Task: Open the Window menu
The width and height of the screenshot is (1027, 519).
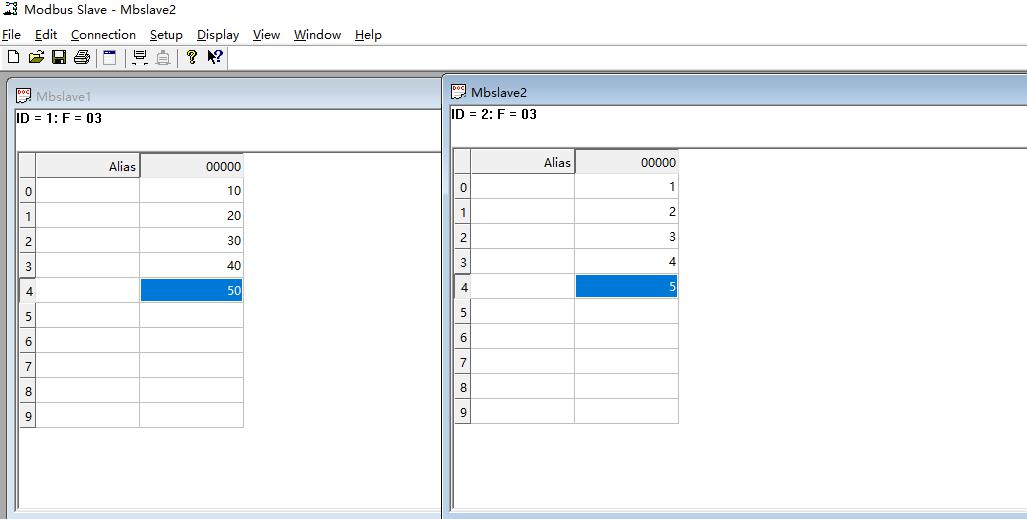Action: [317, 35]
